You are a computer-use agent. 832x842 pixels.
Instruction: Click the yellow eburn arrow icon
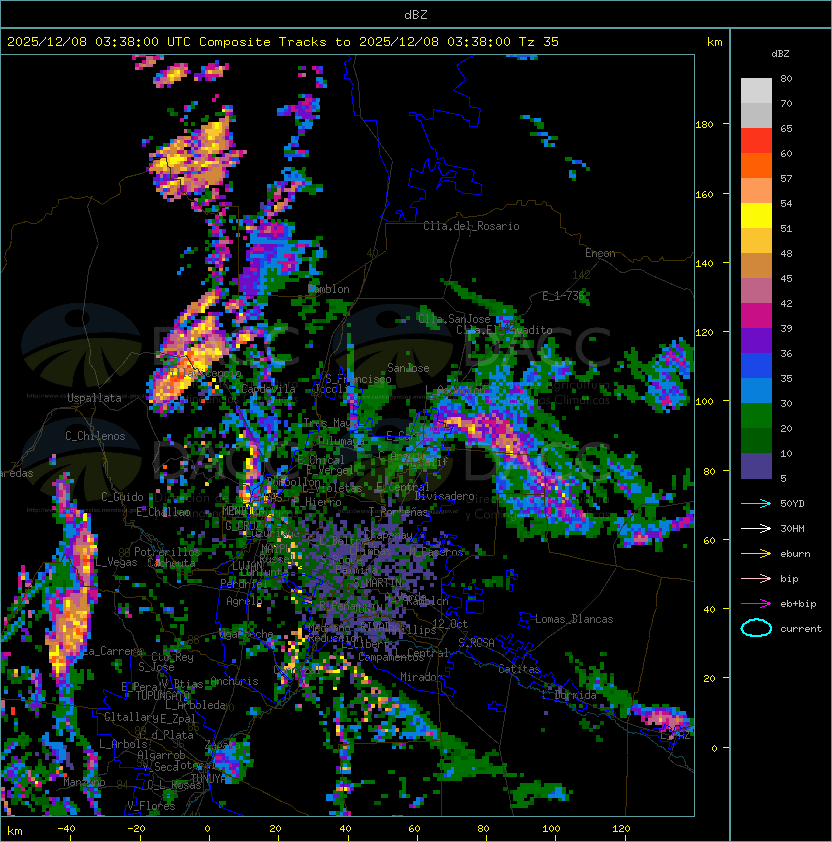[756, 554]
